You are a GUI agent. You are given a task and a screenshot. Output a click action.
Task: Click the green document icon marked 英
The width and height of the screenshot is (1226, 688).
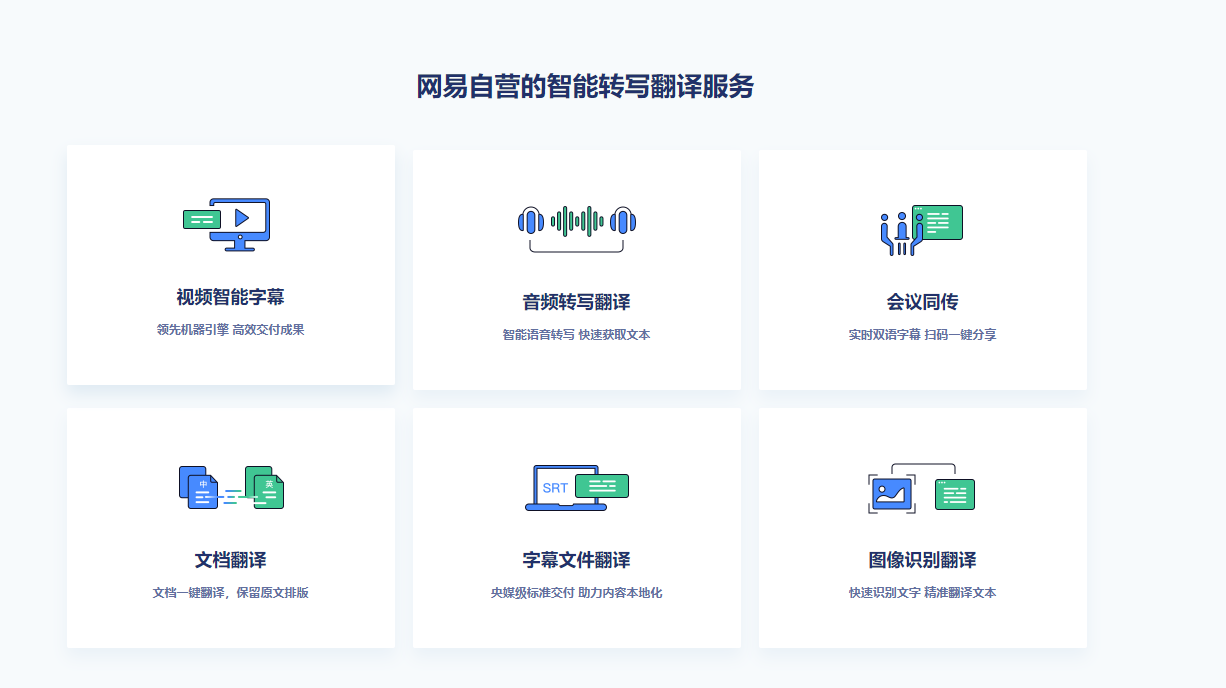click(265, 487)
